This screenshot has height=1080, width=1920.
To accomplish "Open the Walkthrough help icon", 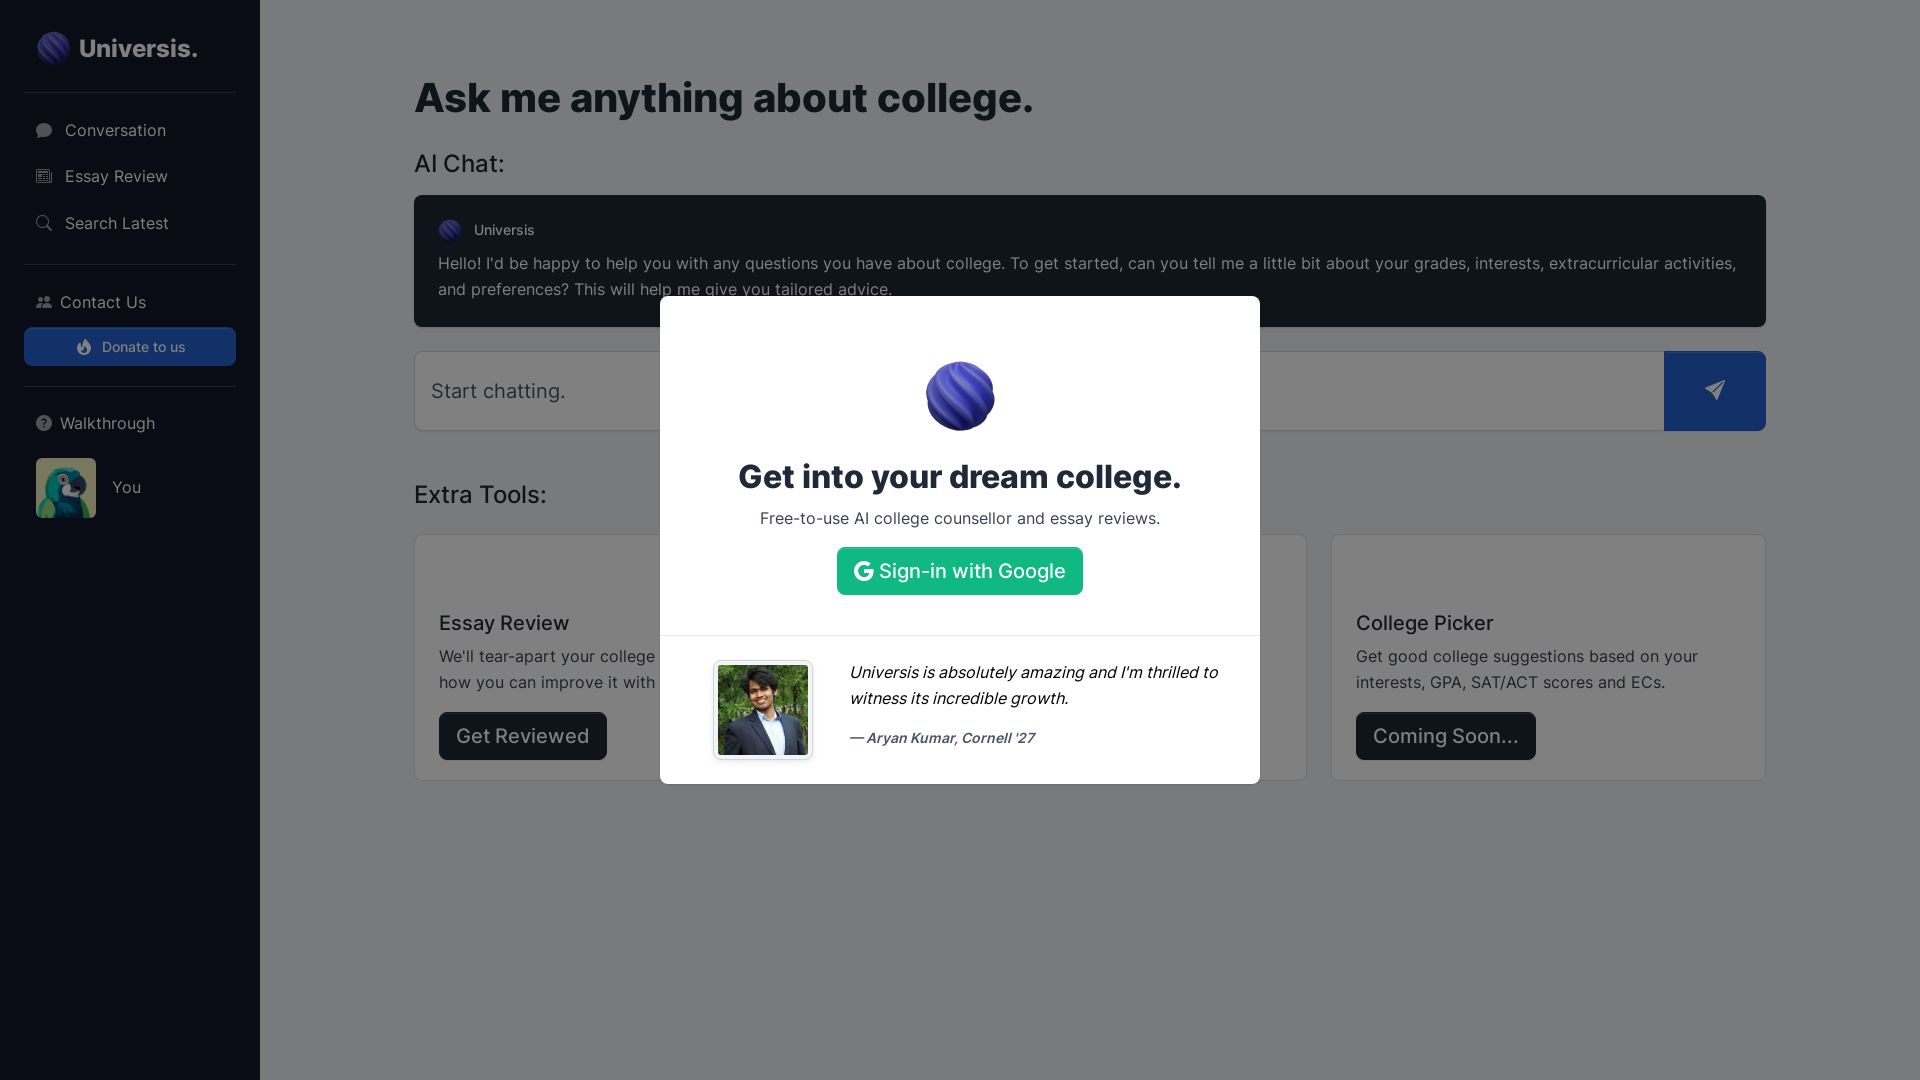I will (x=44, y=423).
